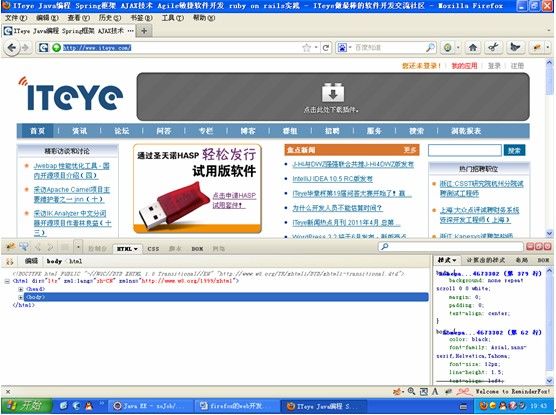Click the plugin download icon in the banner
556x415 pixels.
click(333, 92)
